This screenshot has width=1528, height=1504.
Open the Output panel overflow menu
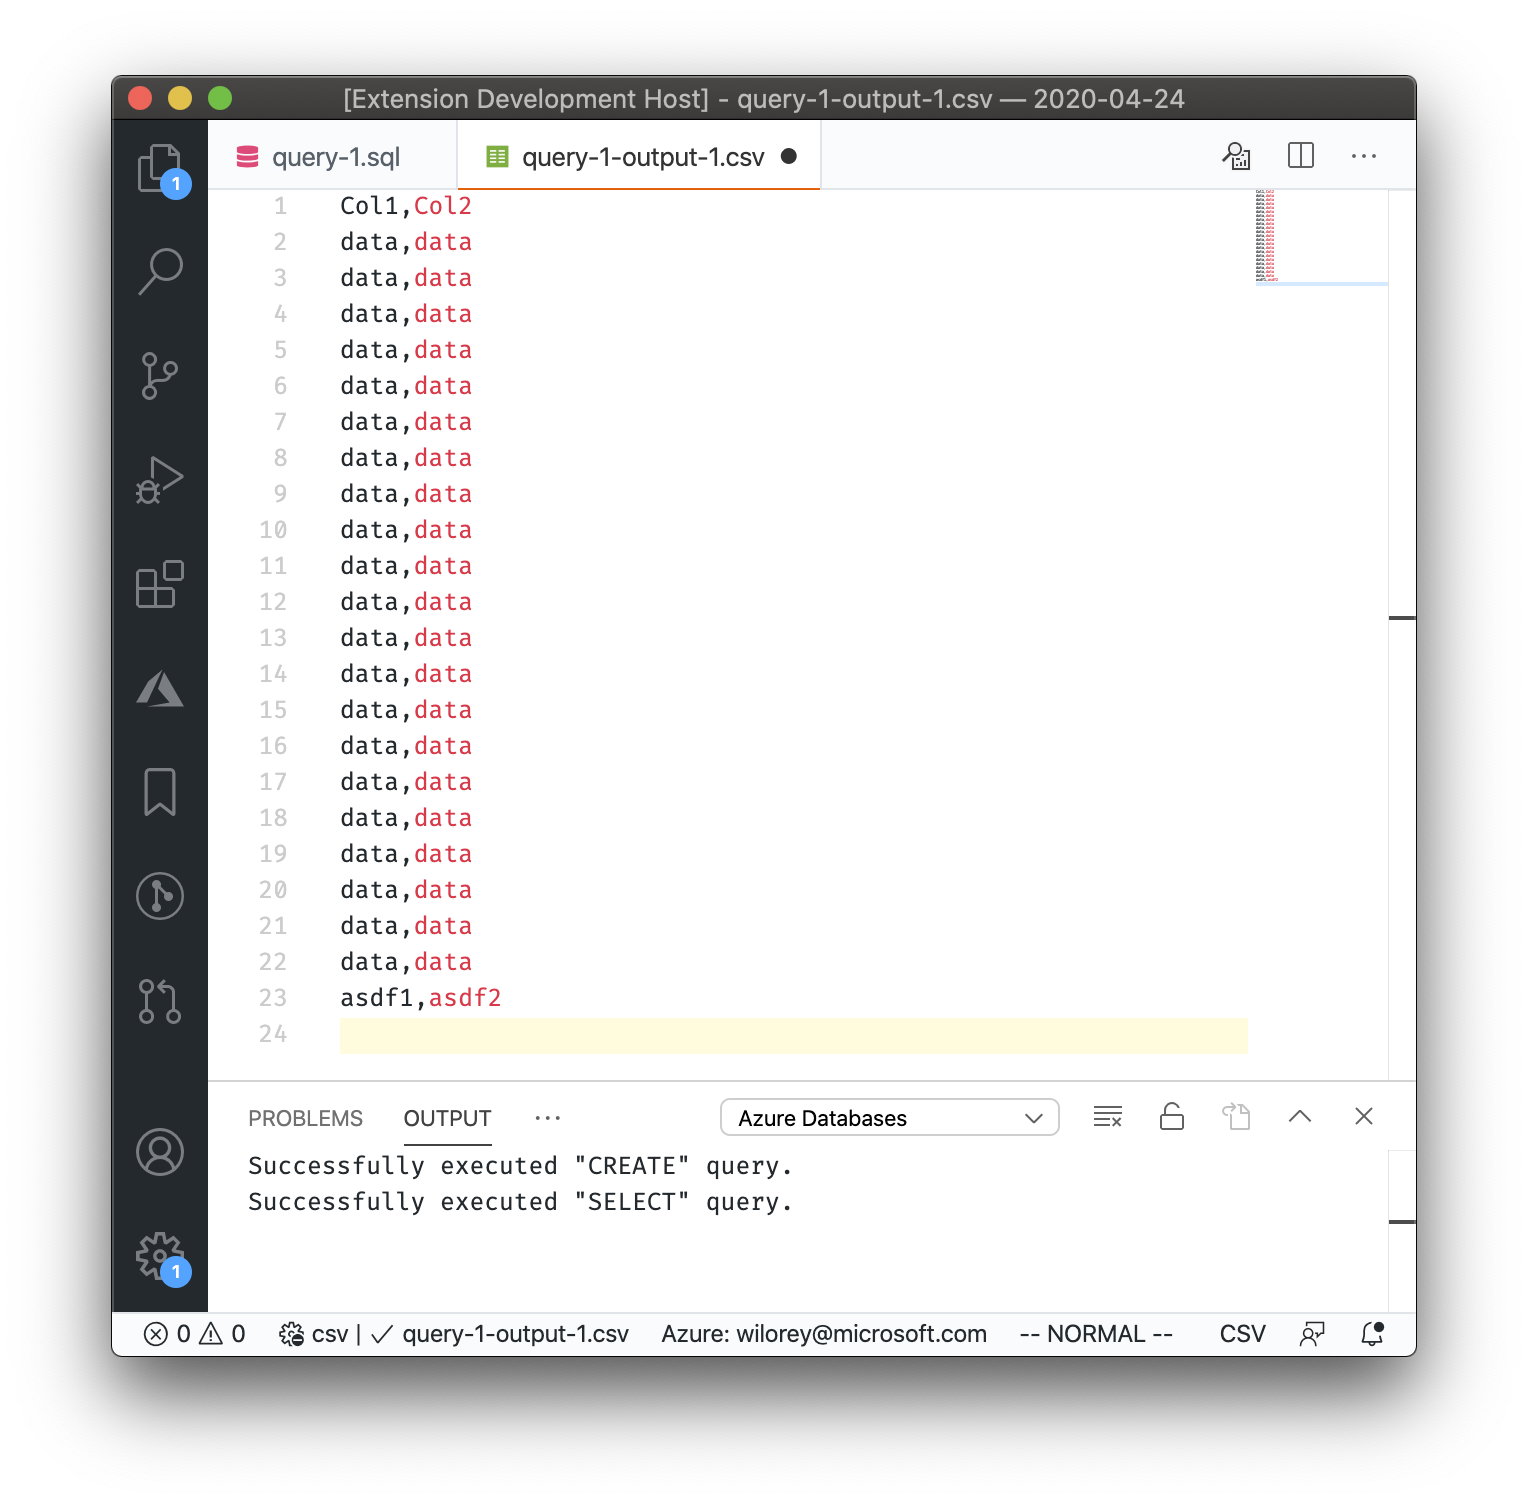tap(547, 1117)
